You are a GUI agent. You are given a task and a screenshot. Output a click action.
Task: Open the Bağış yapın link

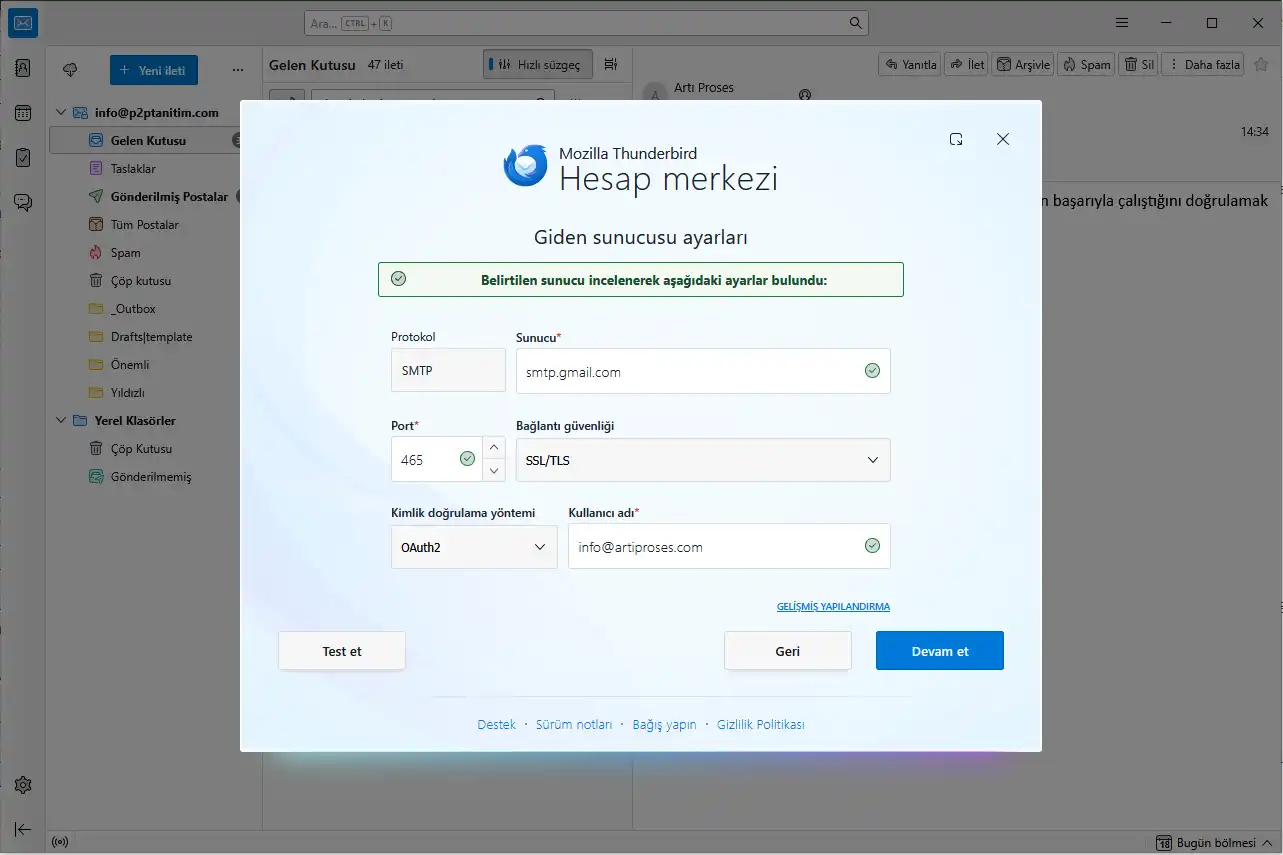664,725
